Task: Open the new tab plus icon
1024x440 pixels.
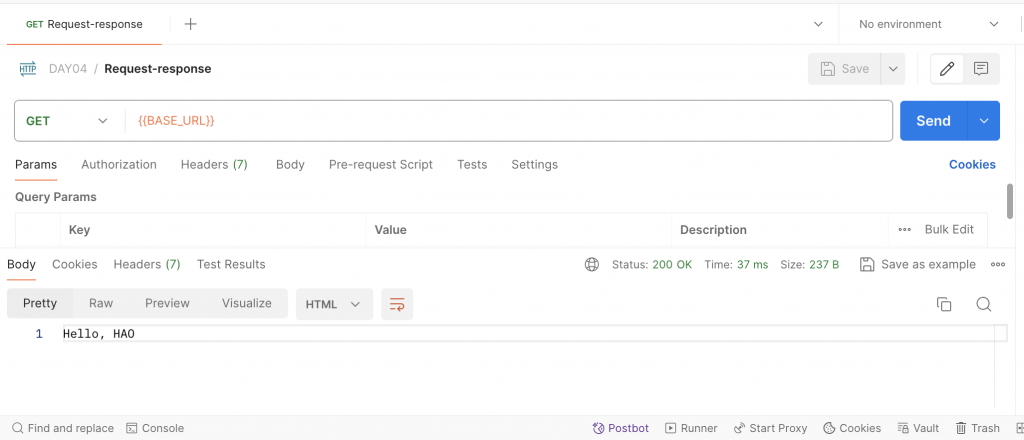Action: coord(190,24)
